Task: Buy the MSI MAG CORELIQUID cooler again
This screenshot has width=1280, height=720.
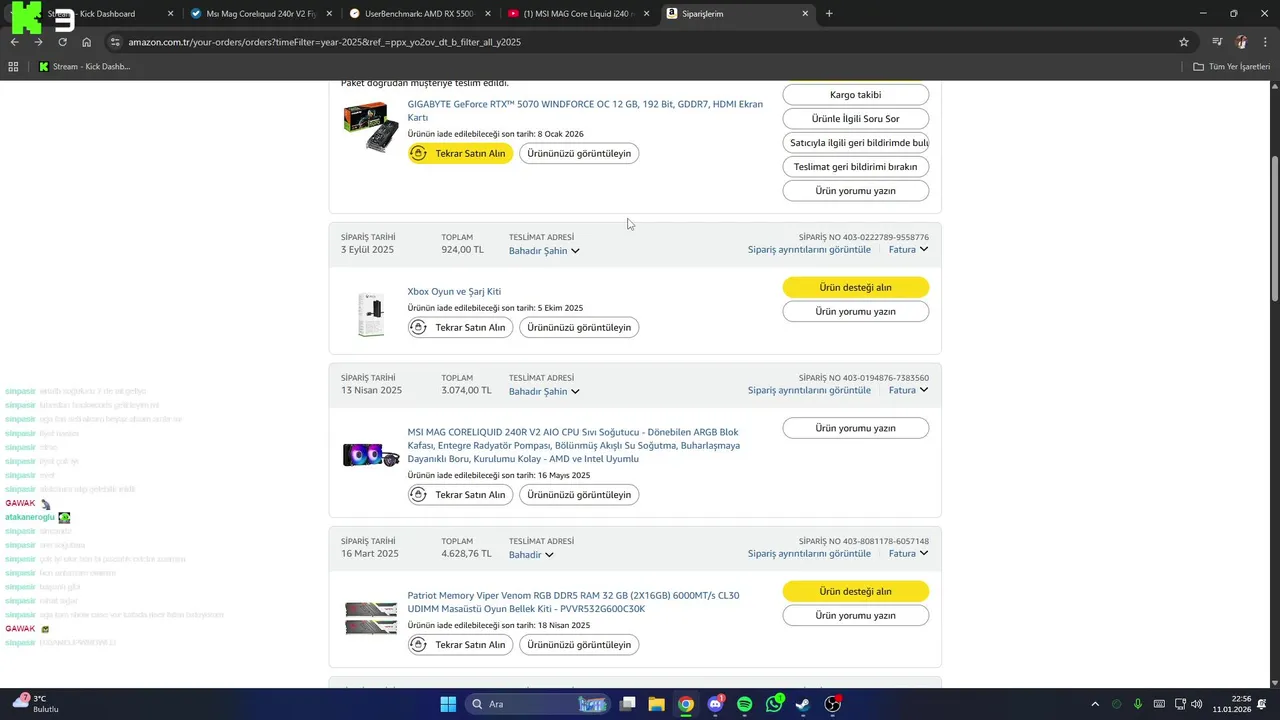Action: [461, 495]
